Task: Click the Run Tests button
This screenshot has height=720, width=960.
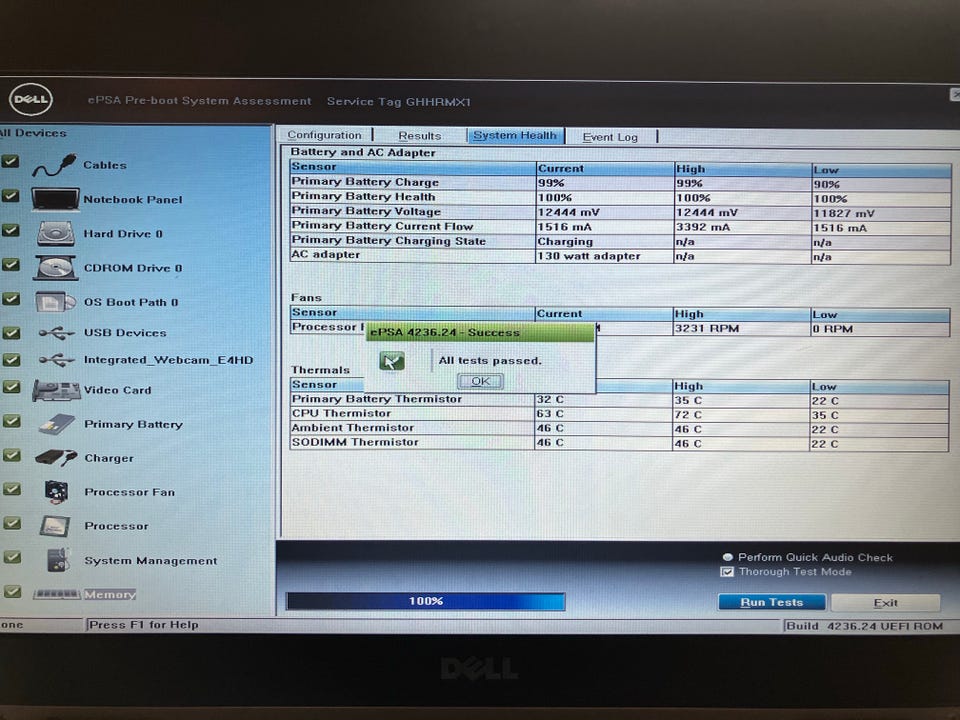Action: 771,602
